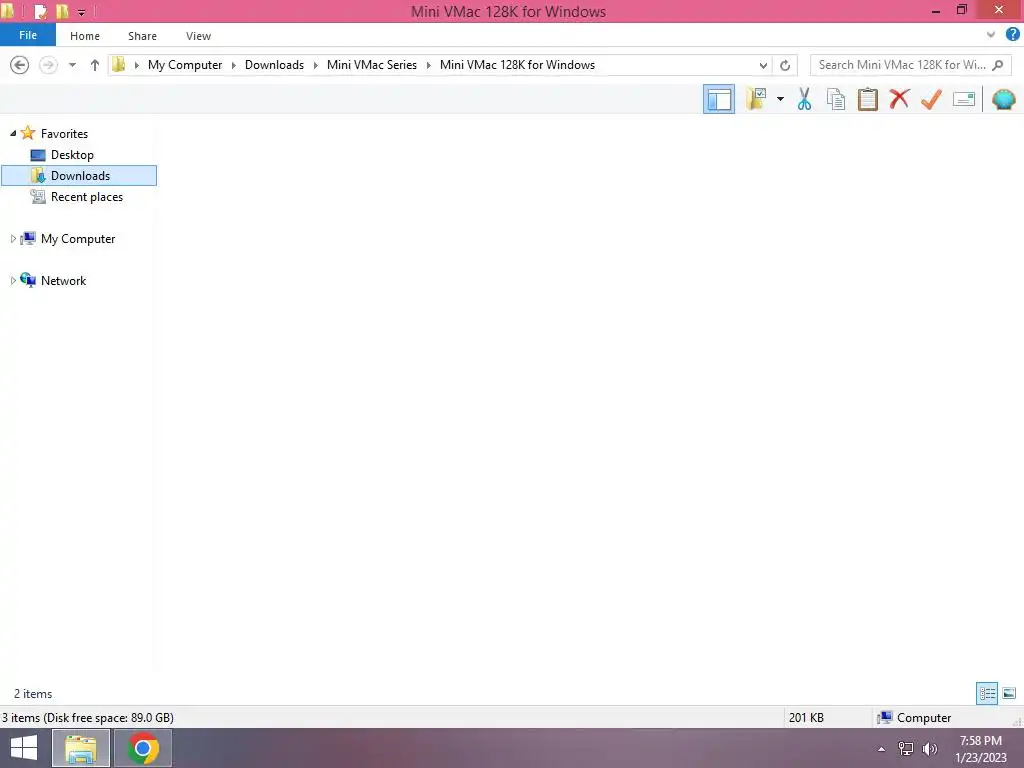The width and height of the screenshot is (1024, 768).
Task: Switch to the View ribbon tab
Action: 199,36
